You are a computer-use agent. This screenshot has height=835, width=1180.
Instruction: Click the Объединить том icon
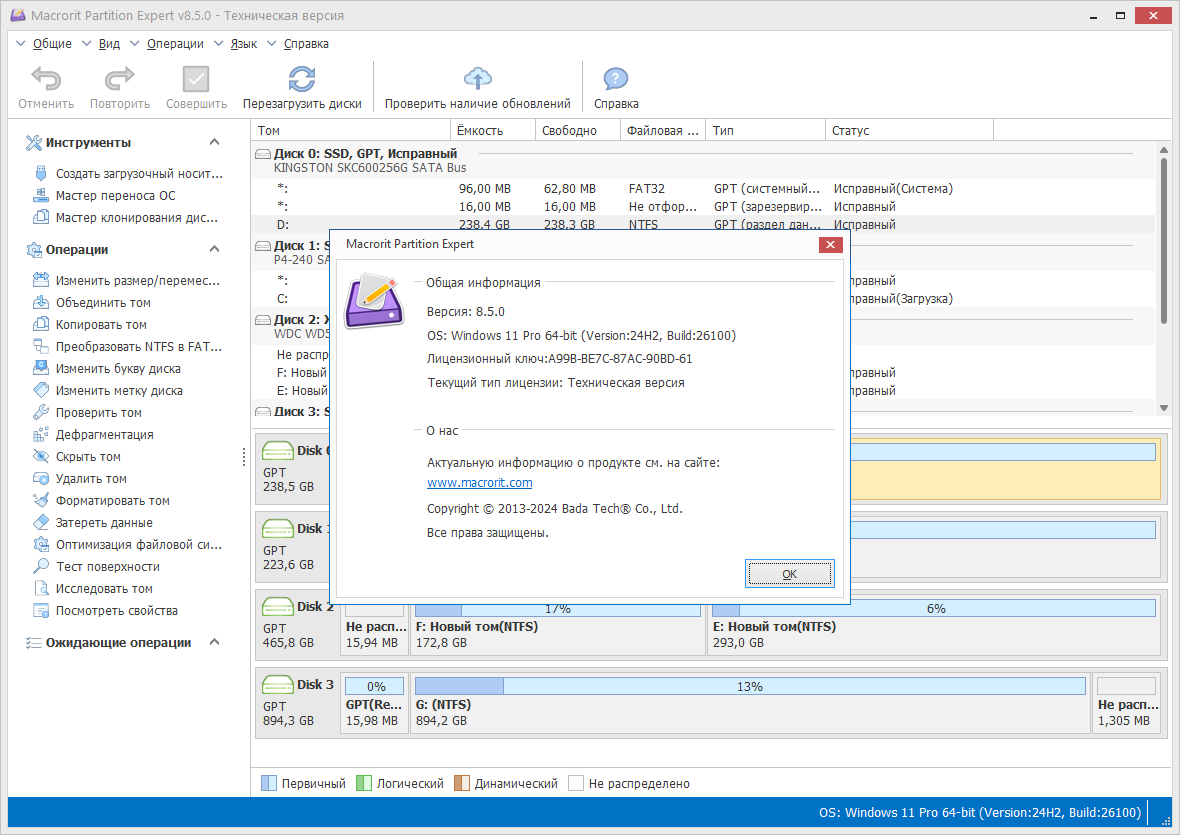pos(41,302)
